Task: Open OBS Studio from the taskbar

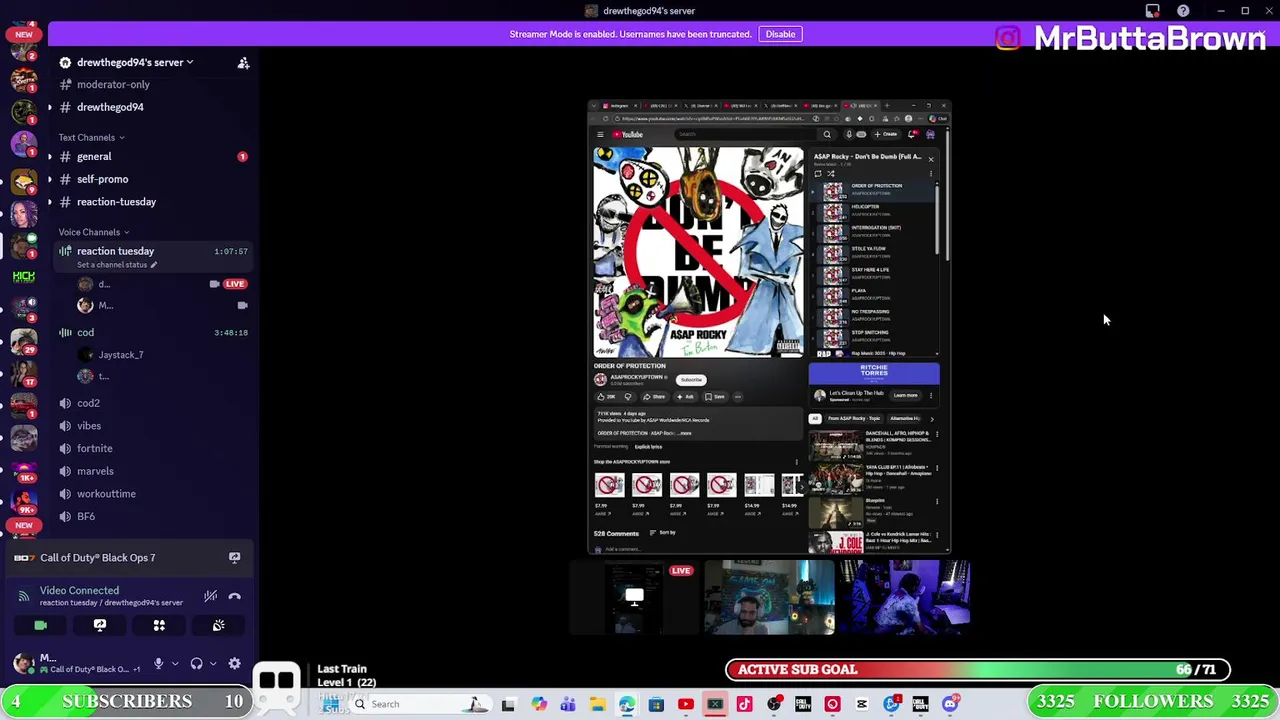Action: (x=774, y=704)
